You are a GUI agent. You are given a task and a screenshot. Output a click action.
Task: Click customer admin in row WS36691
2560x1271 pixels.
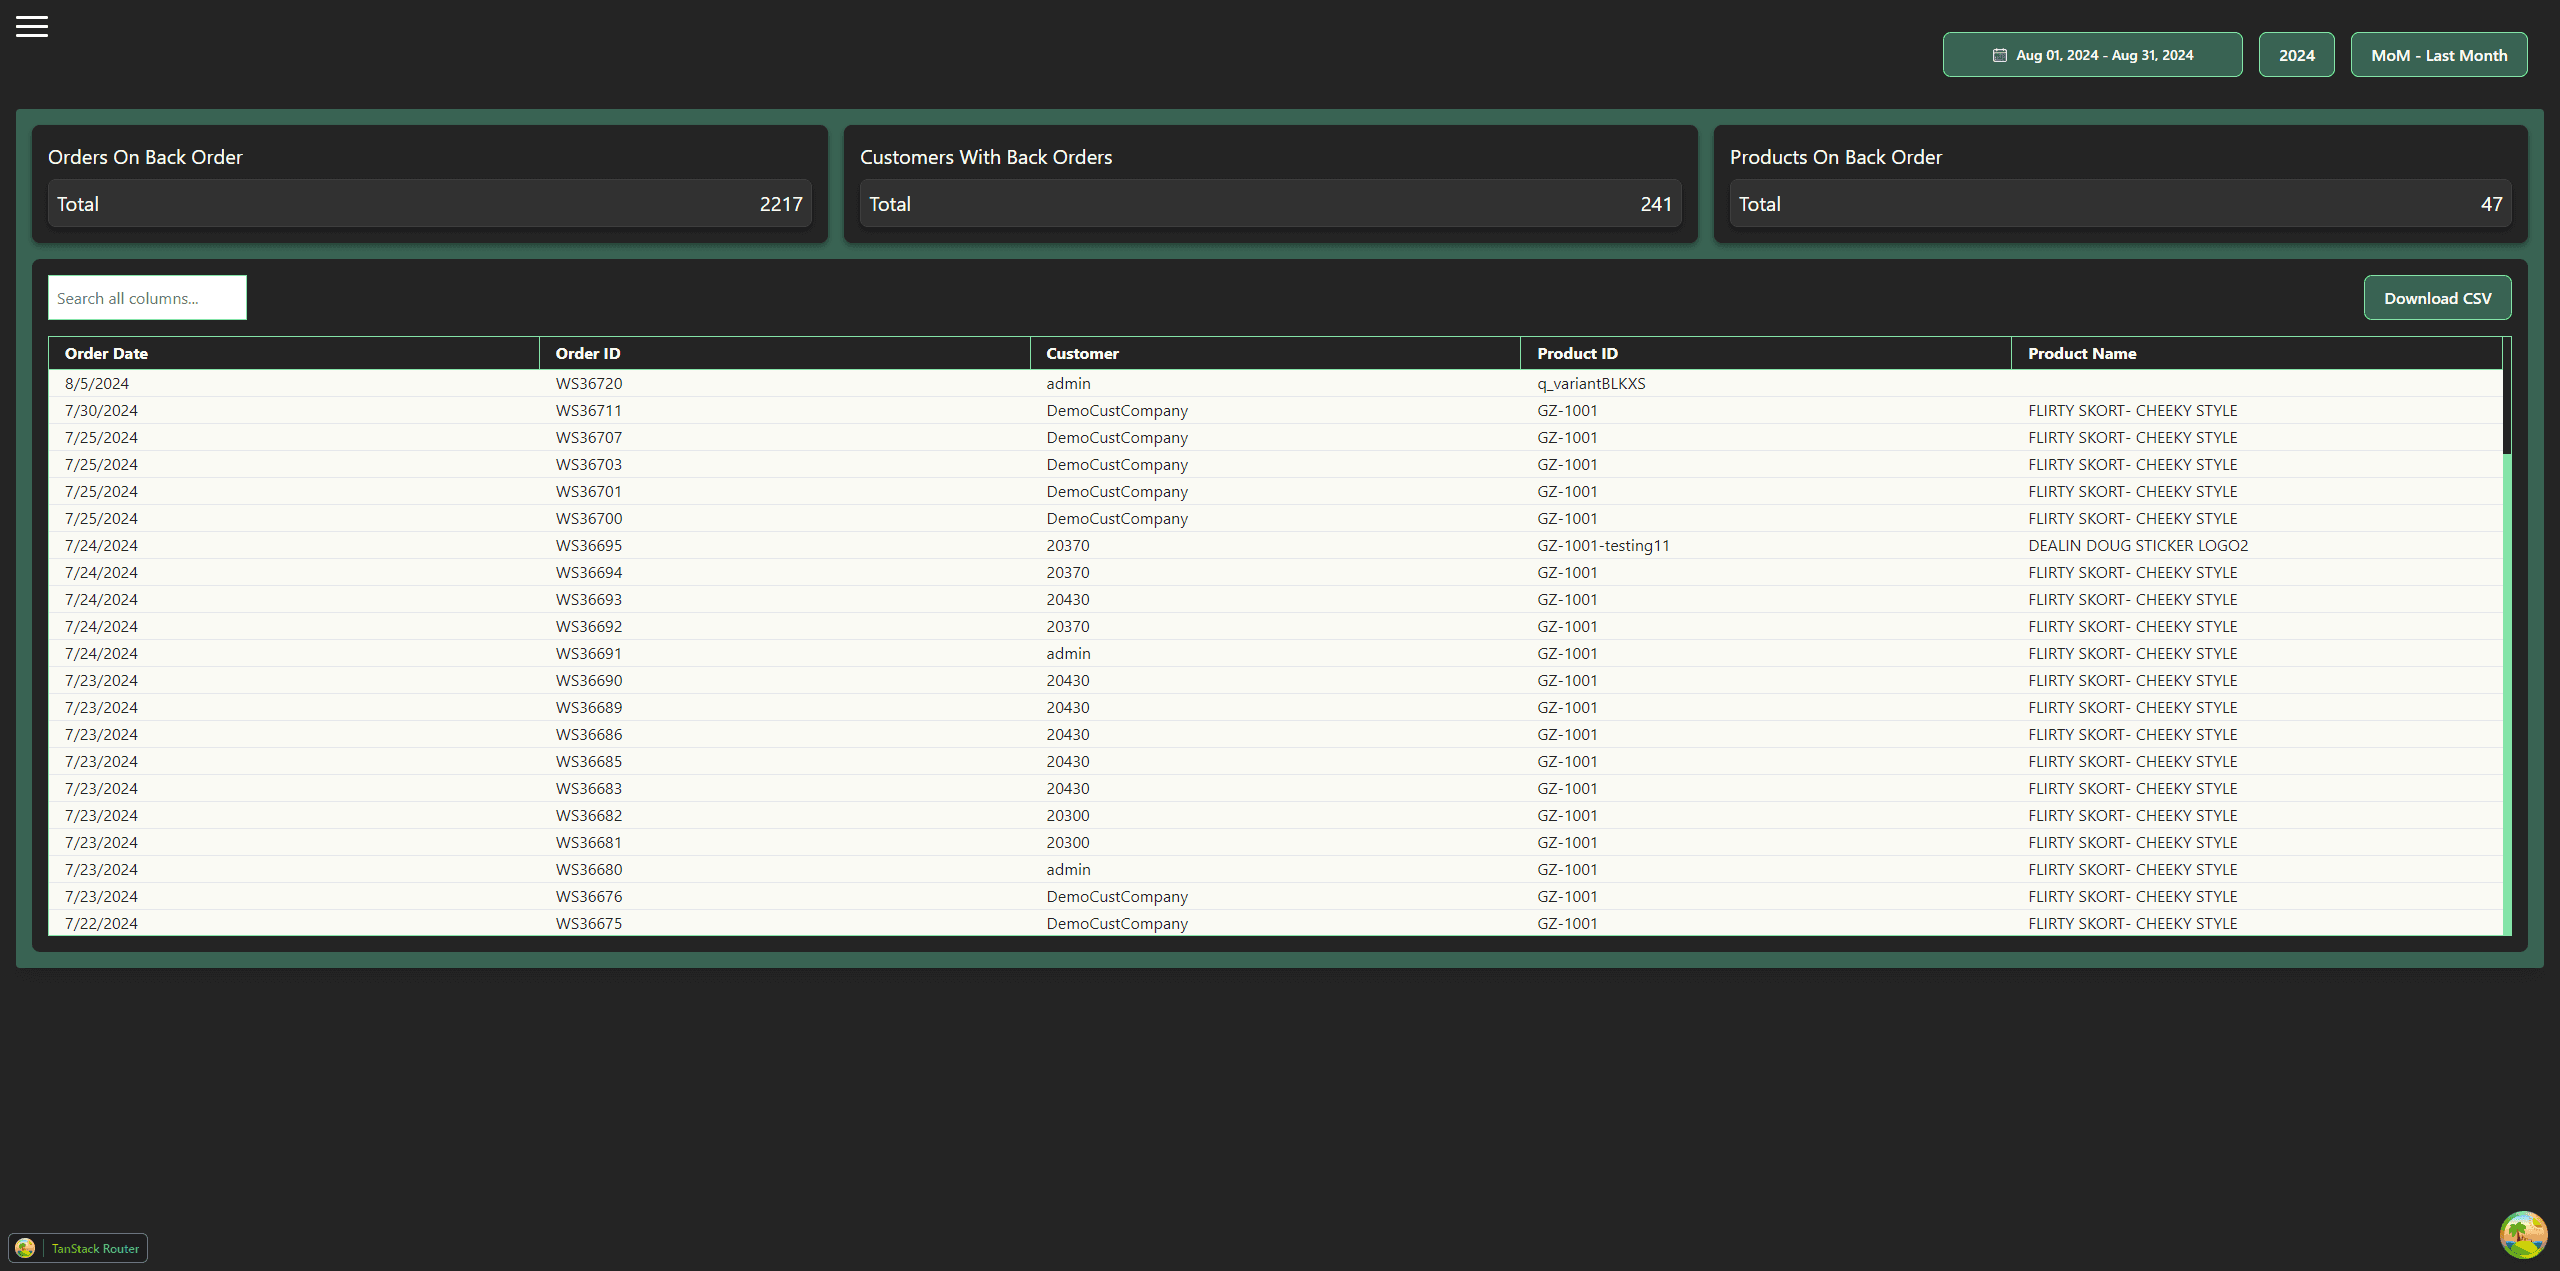[x=1068, y=653]
